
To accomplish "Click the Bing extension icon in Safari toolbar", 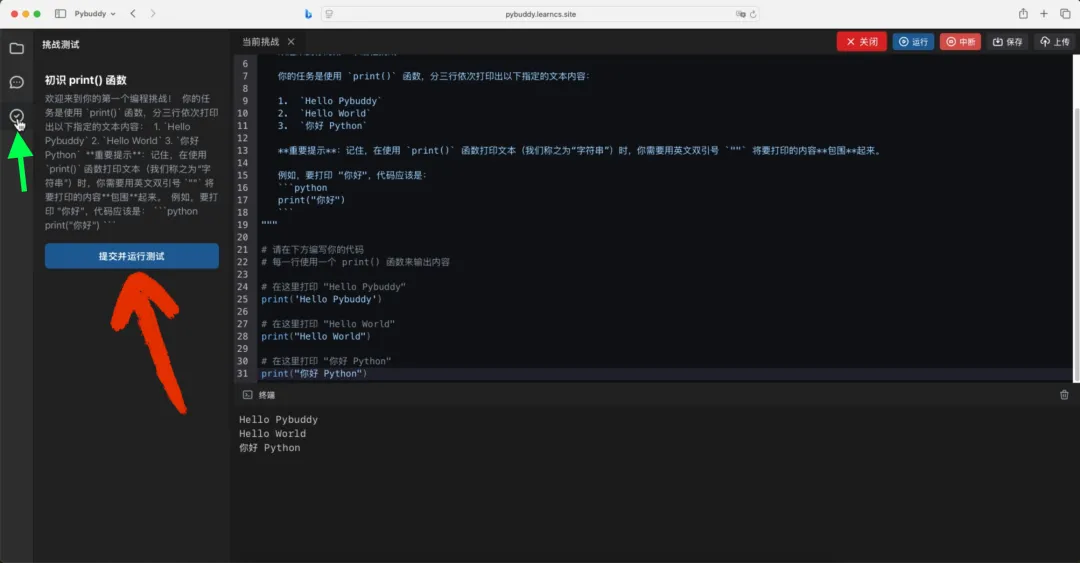I will coord(308,14).
